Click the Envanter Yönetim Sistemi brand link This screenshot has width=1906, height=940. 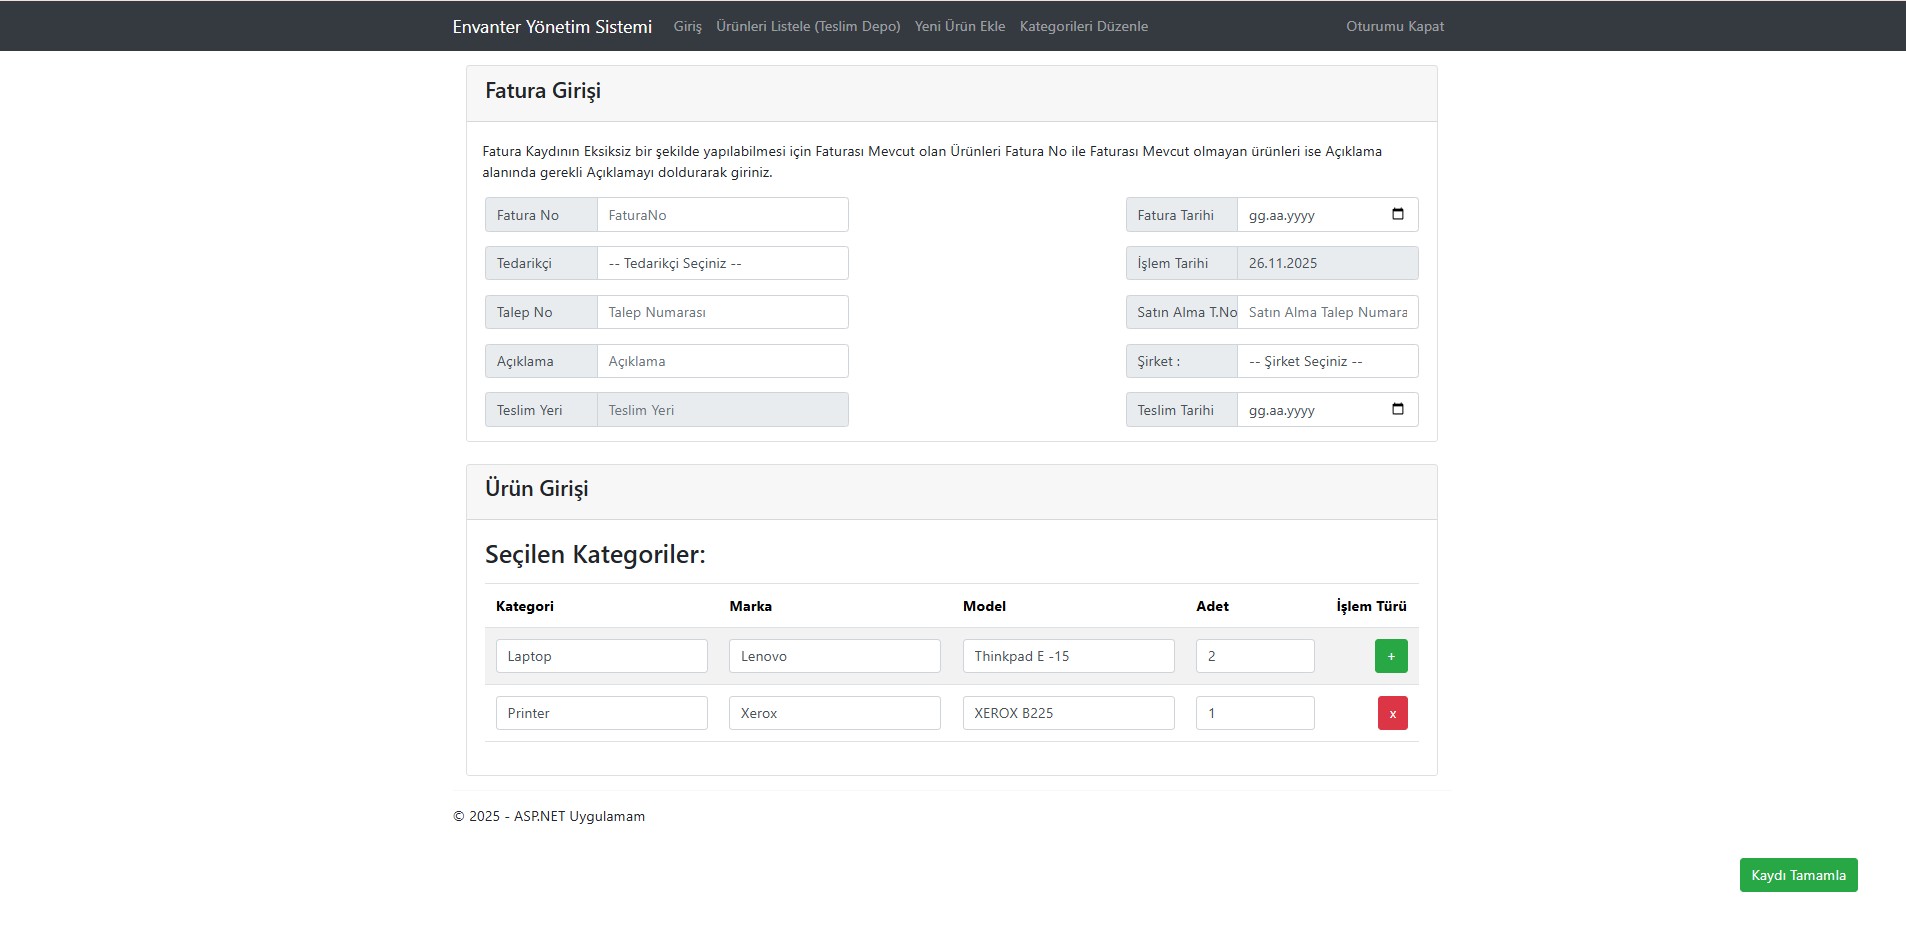(552, 27)
